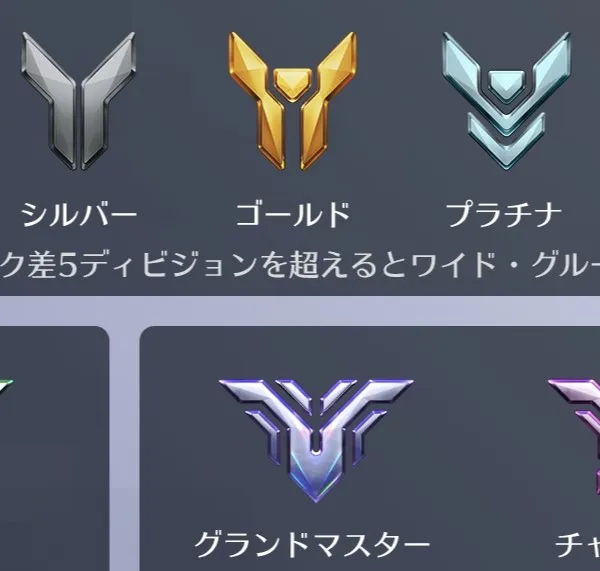
Task: Select the プラチナ label text
Action: (x=504, y=214)
